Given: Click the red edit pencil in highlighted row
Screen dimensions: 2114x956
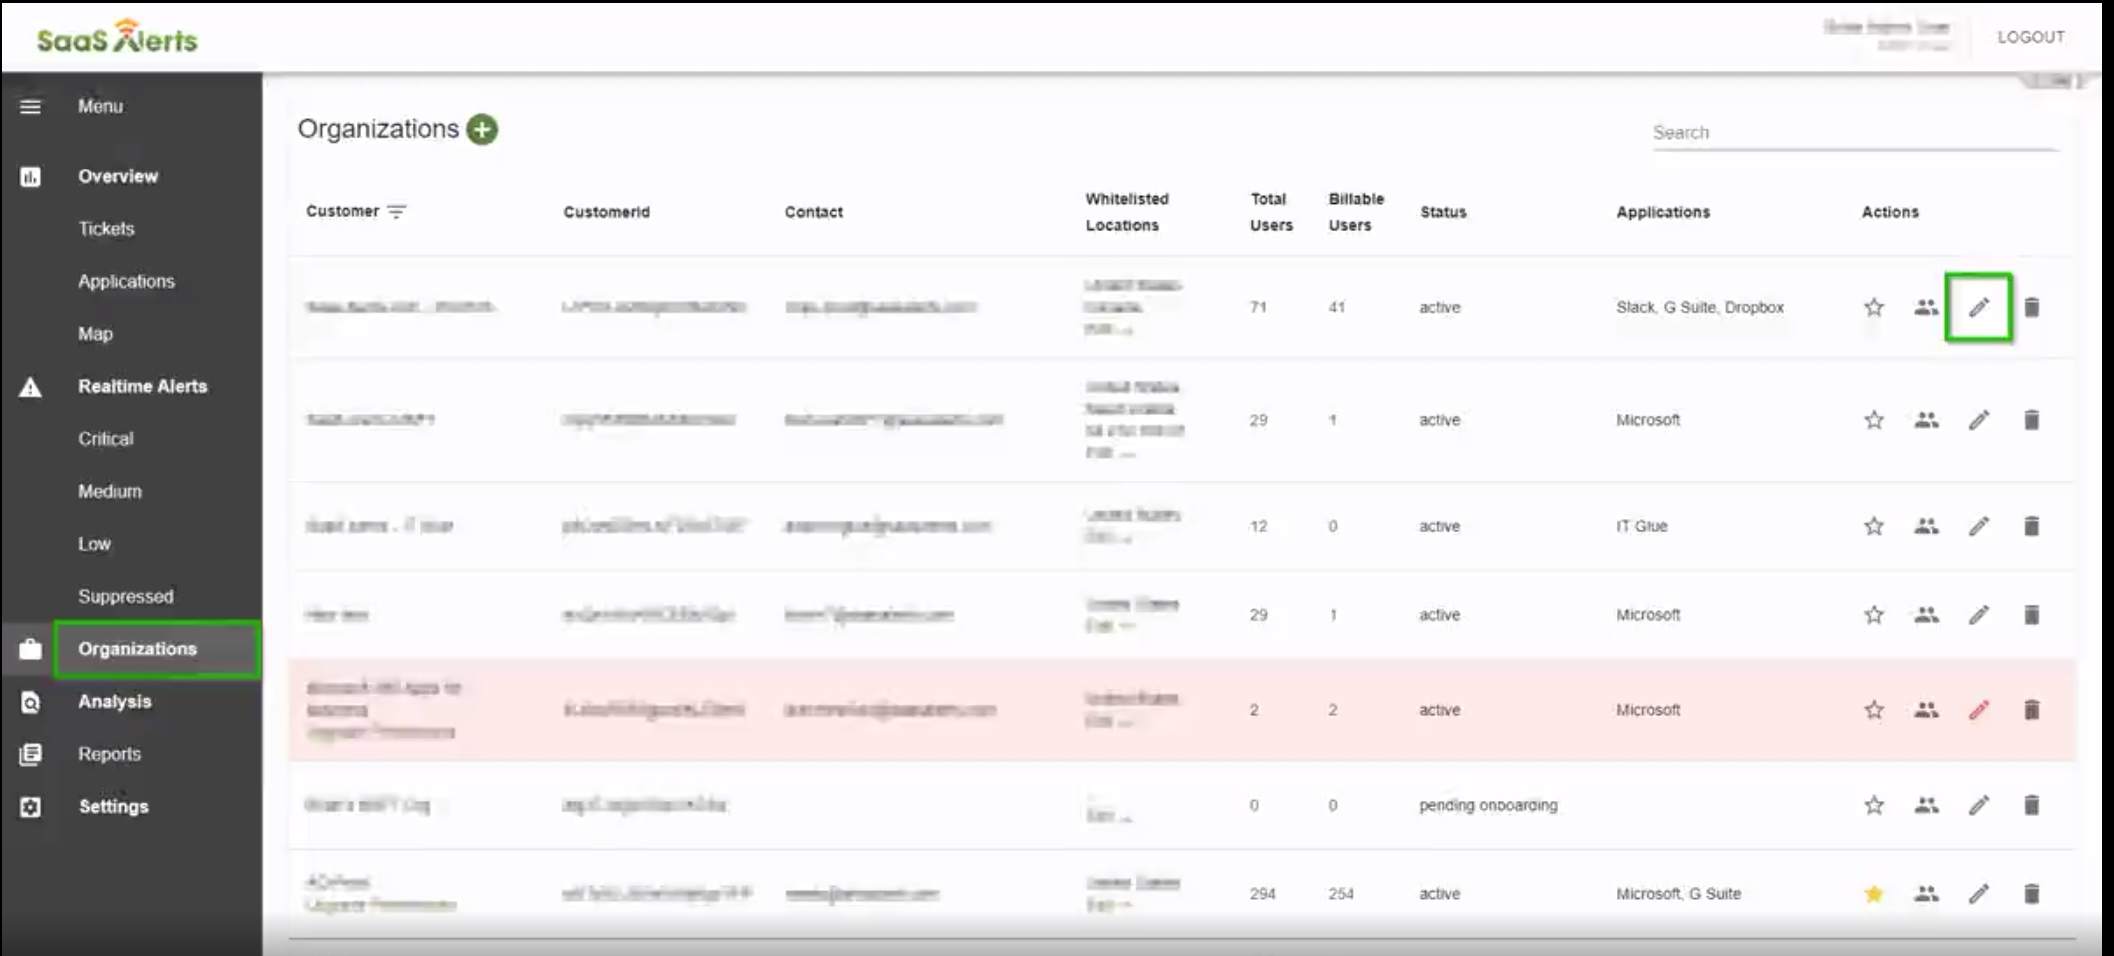Looking at the screenshot, I should point(1979,710).
